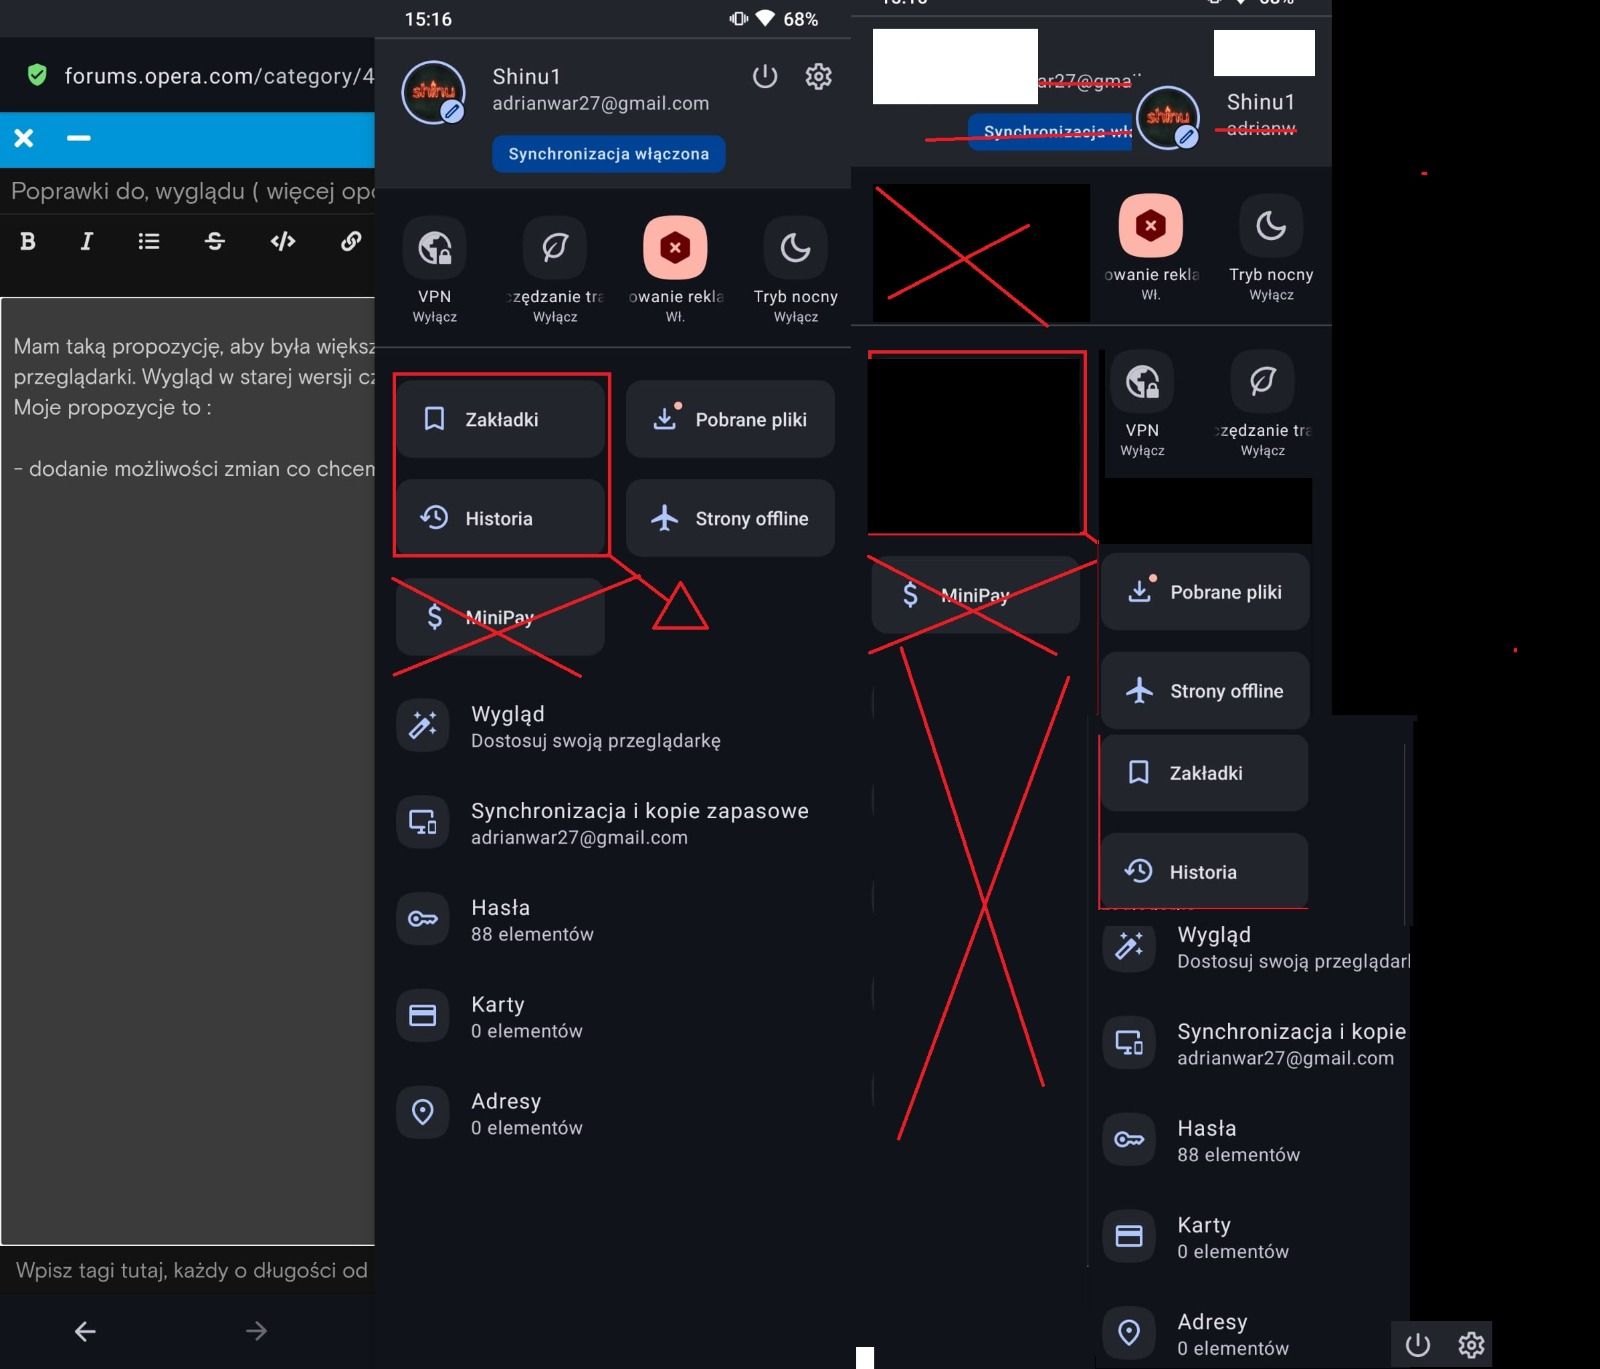1600x1369 pixels.
Task: Toggle data savings leaf in original menu
Action: [555, 247]
